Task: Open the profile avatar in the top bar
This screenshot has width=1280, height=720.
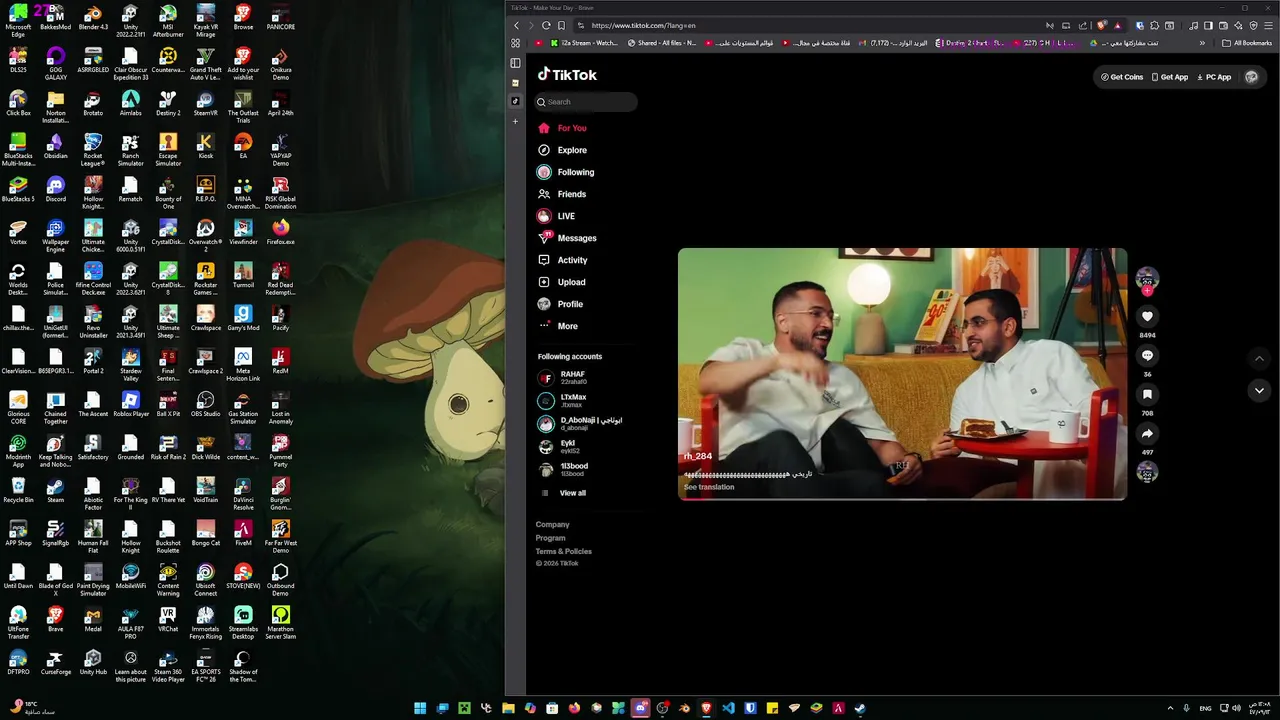Action: coord(1251,77)
